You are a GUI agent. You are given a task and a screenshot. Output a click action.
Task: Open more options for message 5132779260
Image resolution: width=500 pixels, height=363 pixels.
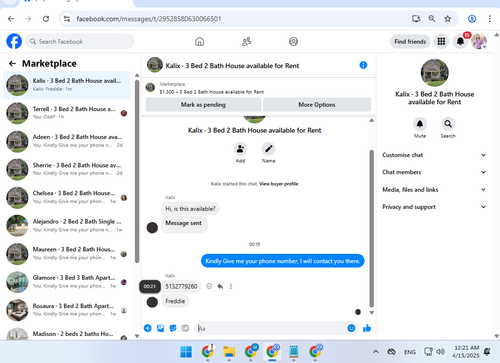pyautogui.click(x=231, y=286)
